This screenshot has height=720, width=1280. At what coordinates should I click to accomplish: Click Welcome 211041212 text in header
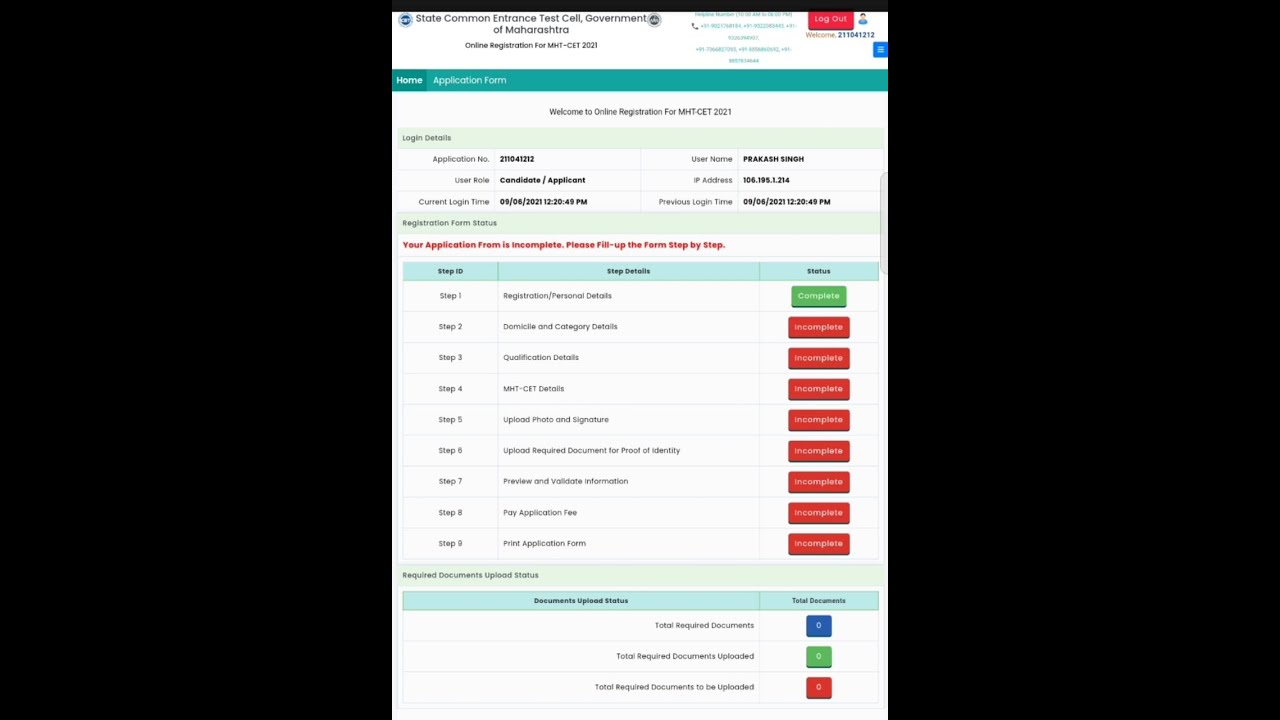point(840,35)
